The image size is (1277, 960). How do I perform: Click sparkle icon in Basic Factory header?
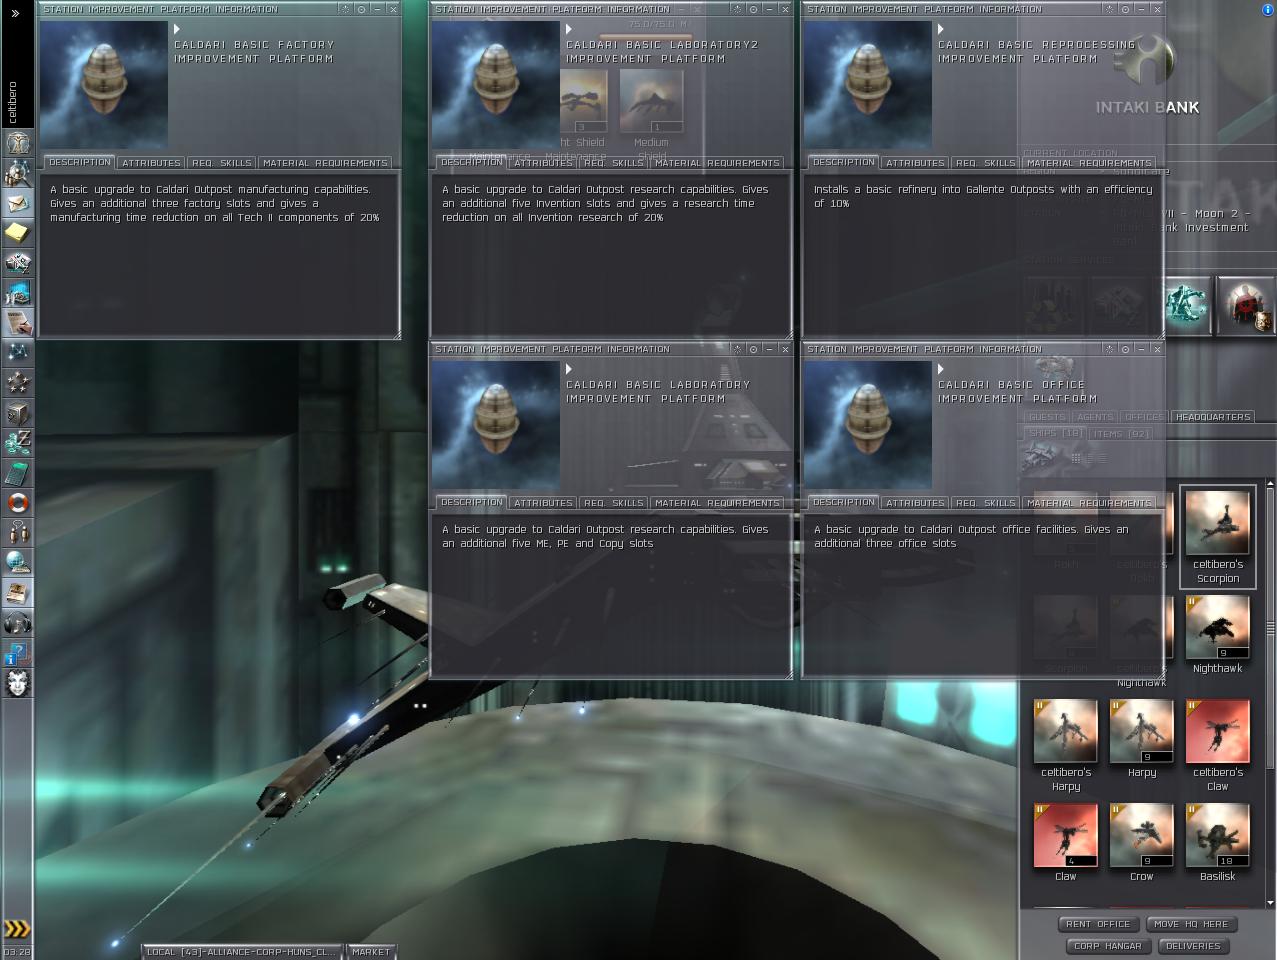pos(346,9)
